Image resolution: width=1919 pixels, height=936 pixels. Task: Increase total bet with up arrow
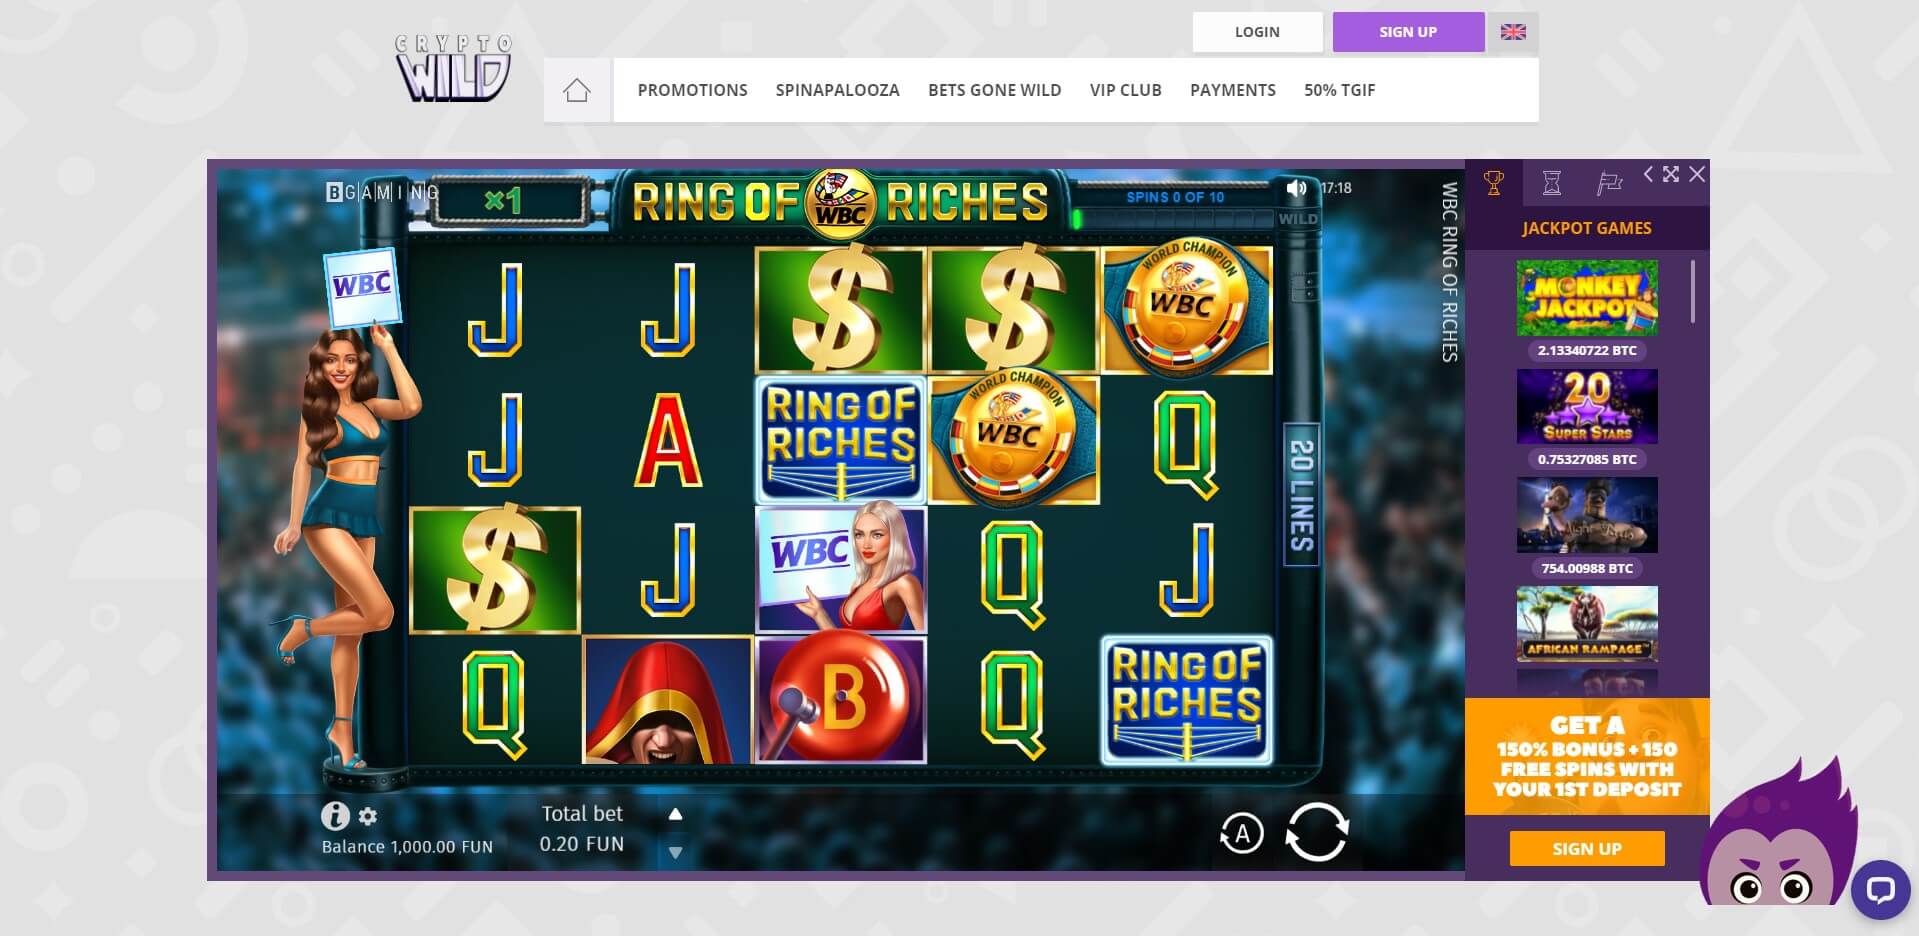point(676,814)
